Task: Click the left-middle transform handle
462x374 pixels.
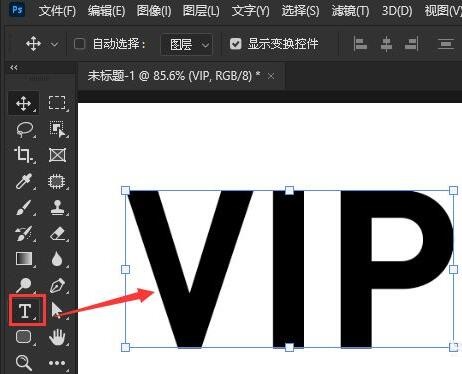Action: 125,269
